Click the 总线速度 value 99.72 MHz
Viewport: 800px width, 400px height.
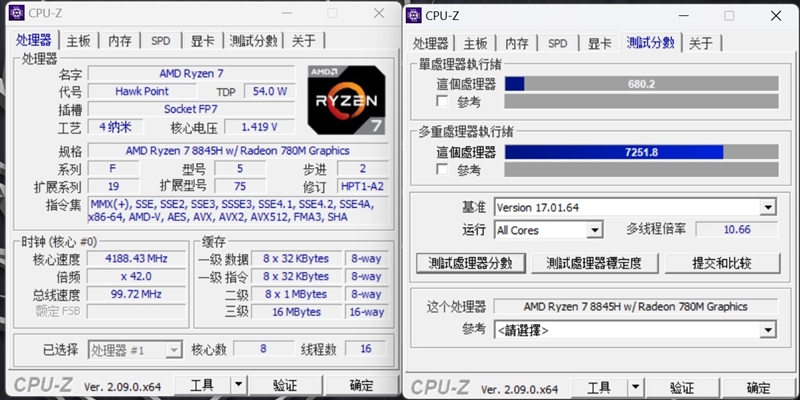[x=136, y=294]
